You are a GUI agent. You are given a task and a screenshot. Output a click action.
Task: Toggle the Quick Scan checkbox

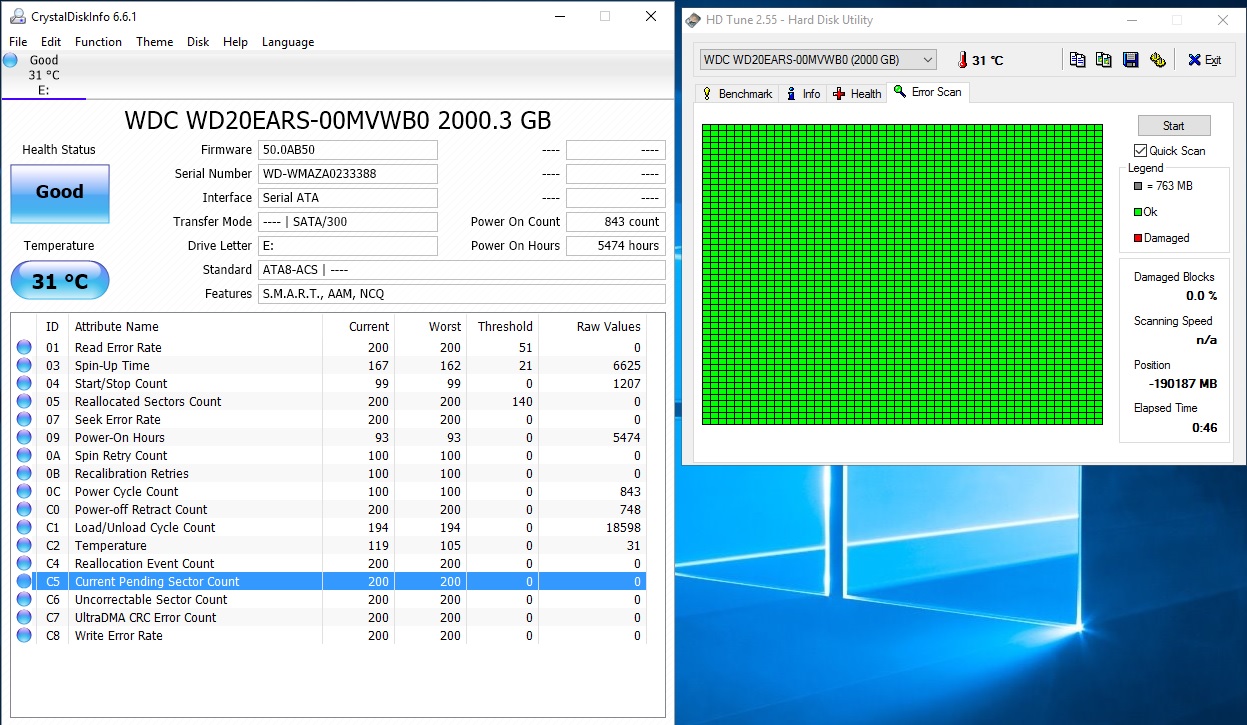pyautogui.click(x=1140, y=151)
